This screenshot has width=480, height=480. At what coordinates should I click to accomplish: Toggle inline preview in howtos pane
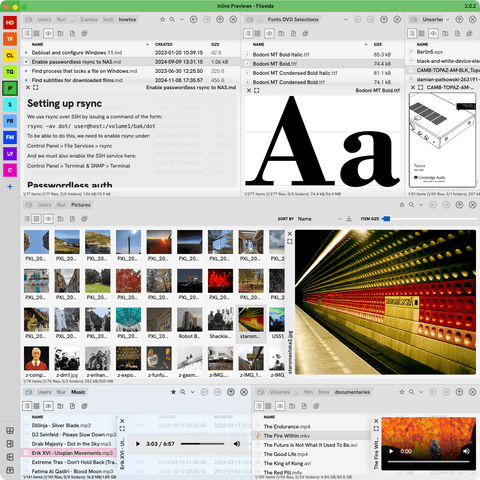(48, 33)
